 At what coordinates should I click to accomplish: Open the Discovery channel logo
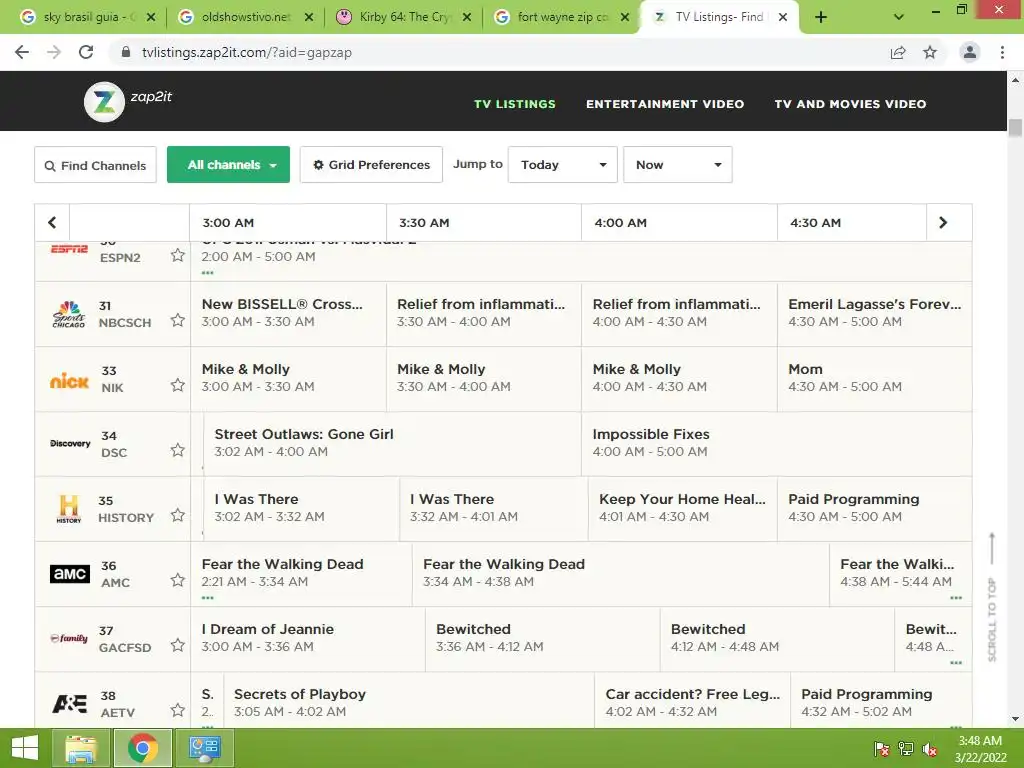click(70, 443)
